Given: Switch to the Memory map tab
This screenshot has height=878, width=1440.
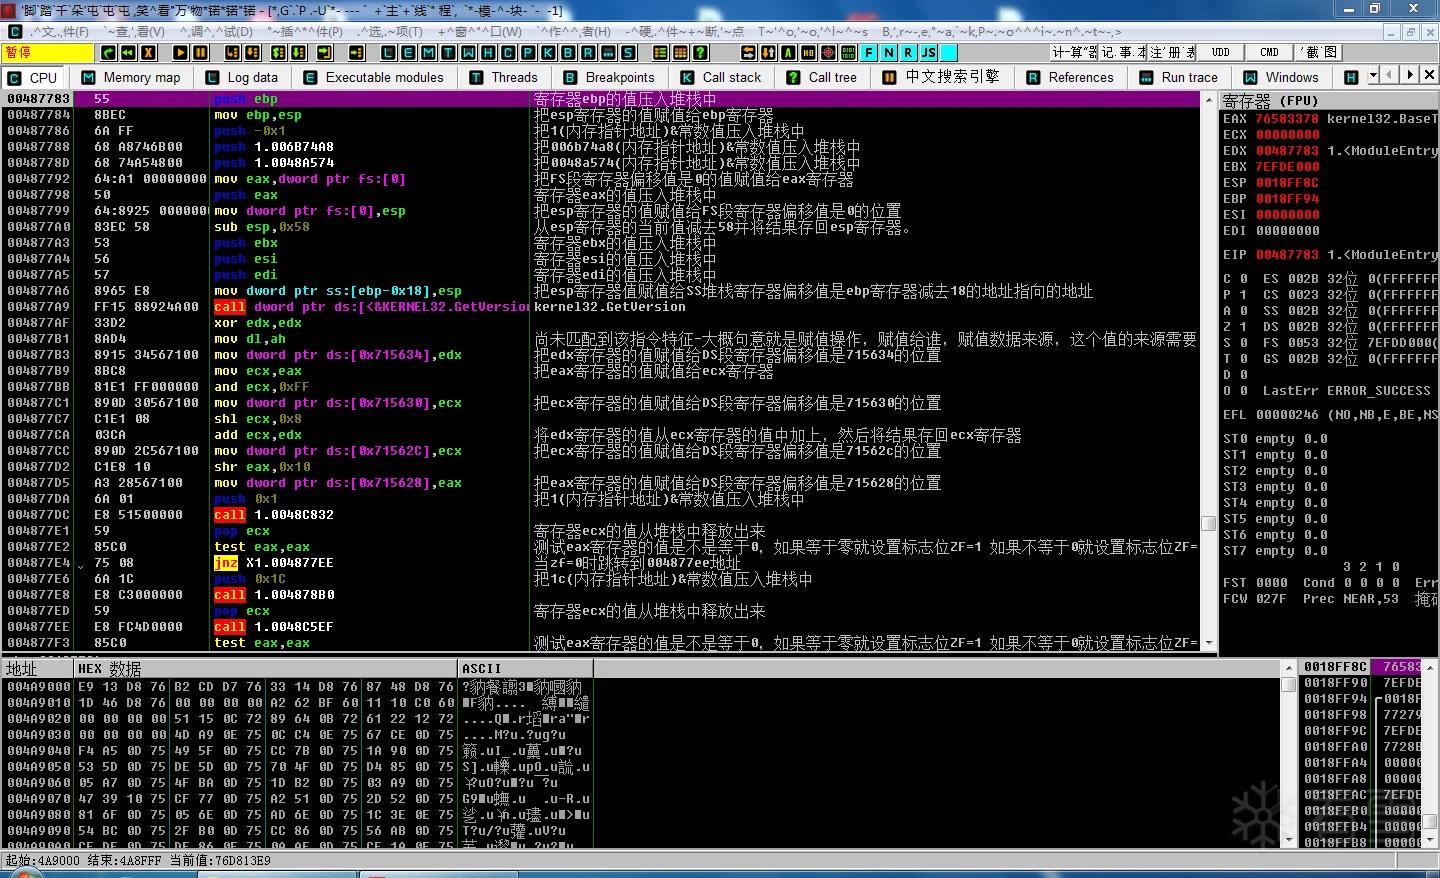Looking at the screenshot, I should (132, 77).
